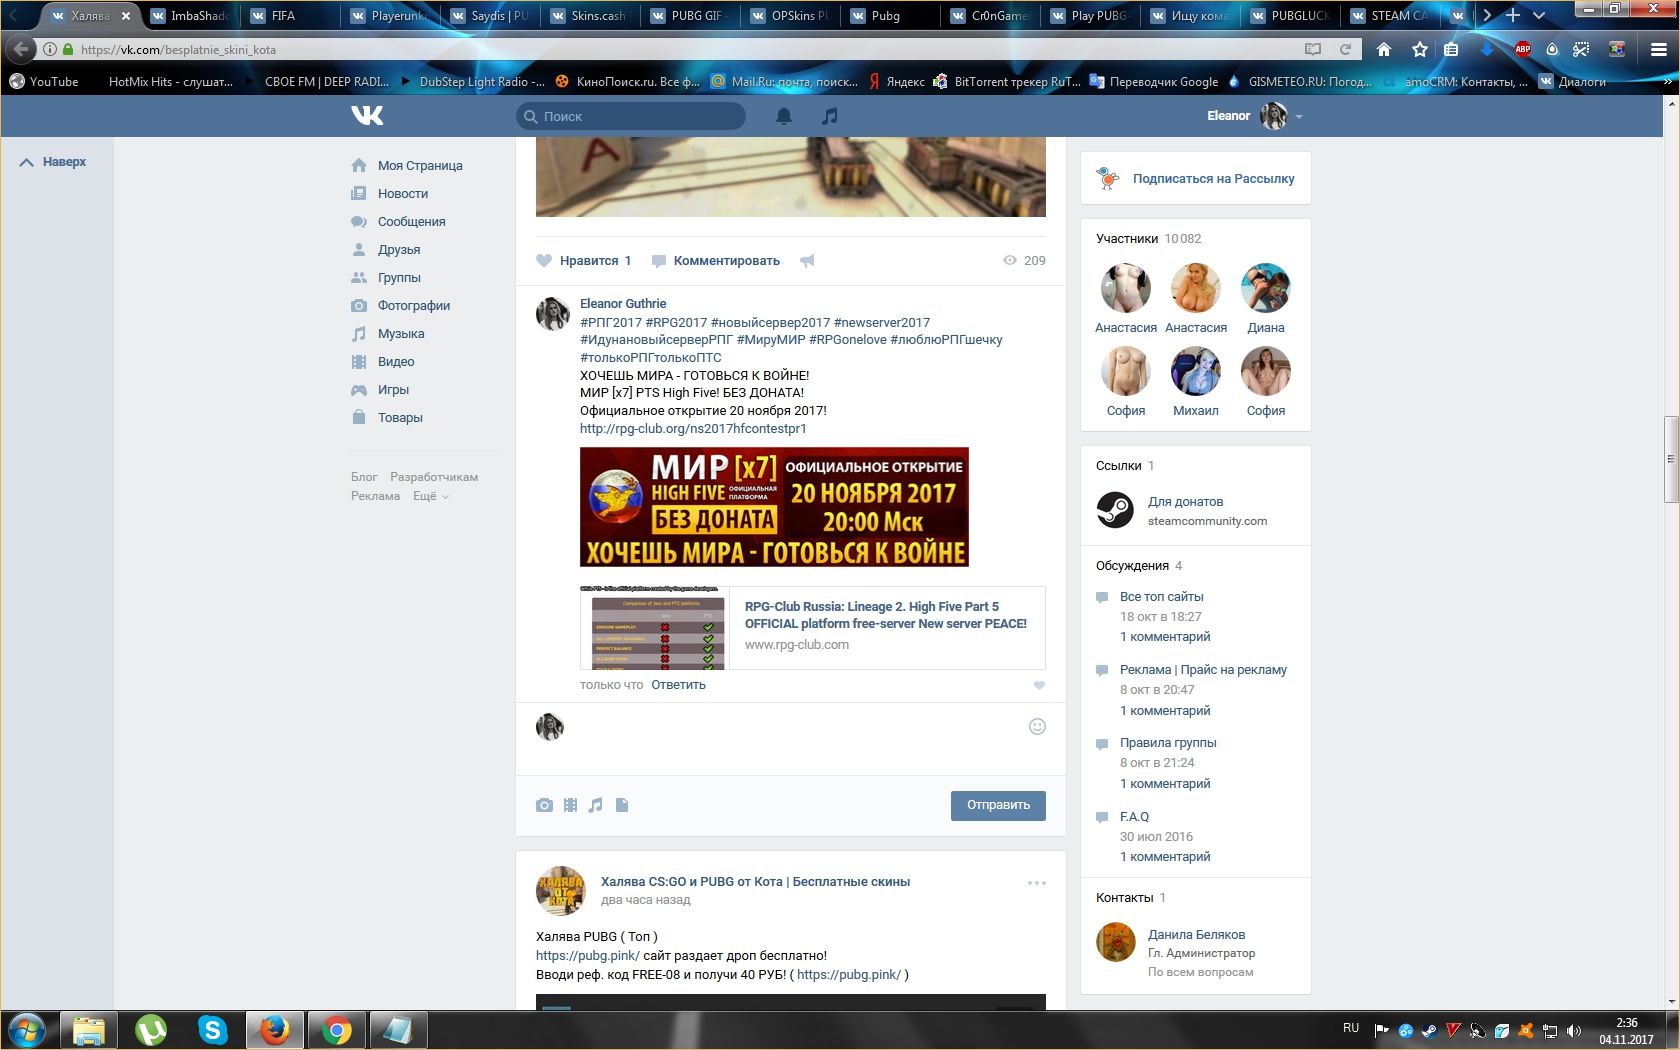Image resolution: width=1680 pixels, height=1050 pixels.
Task: Switch to the ImbaShadow tab
Action: [x=190, y=16]
